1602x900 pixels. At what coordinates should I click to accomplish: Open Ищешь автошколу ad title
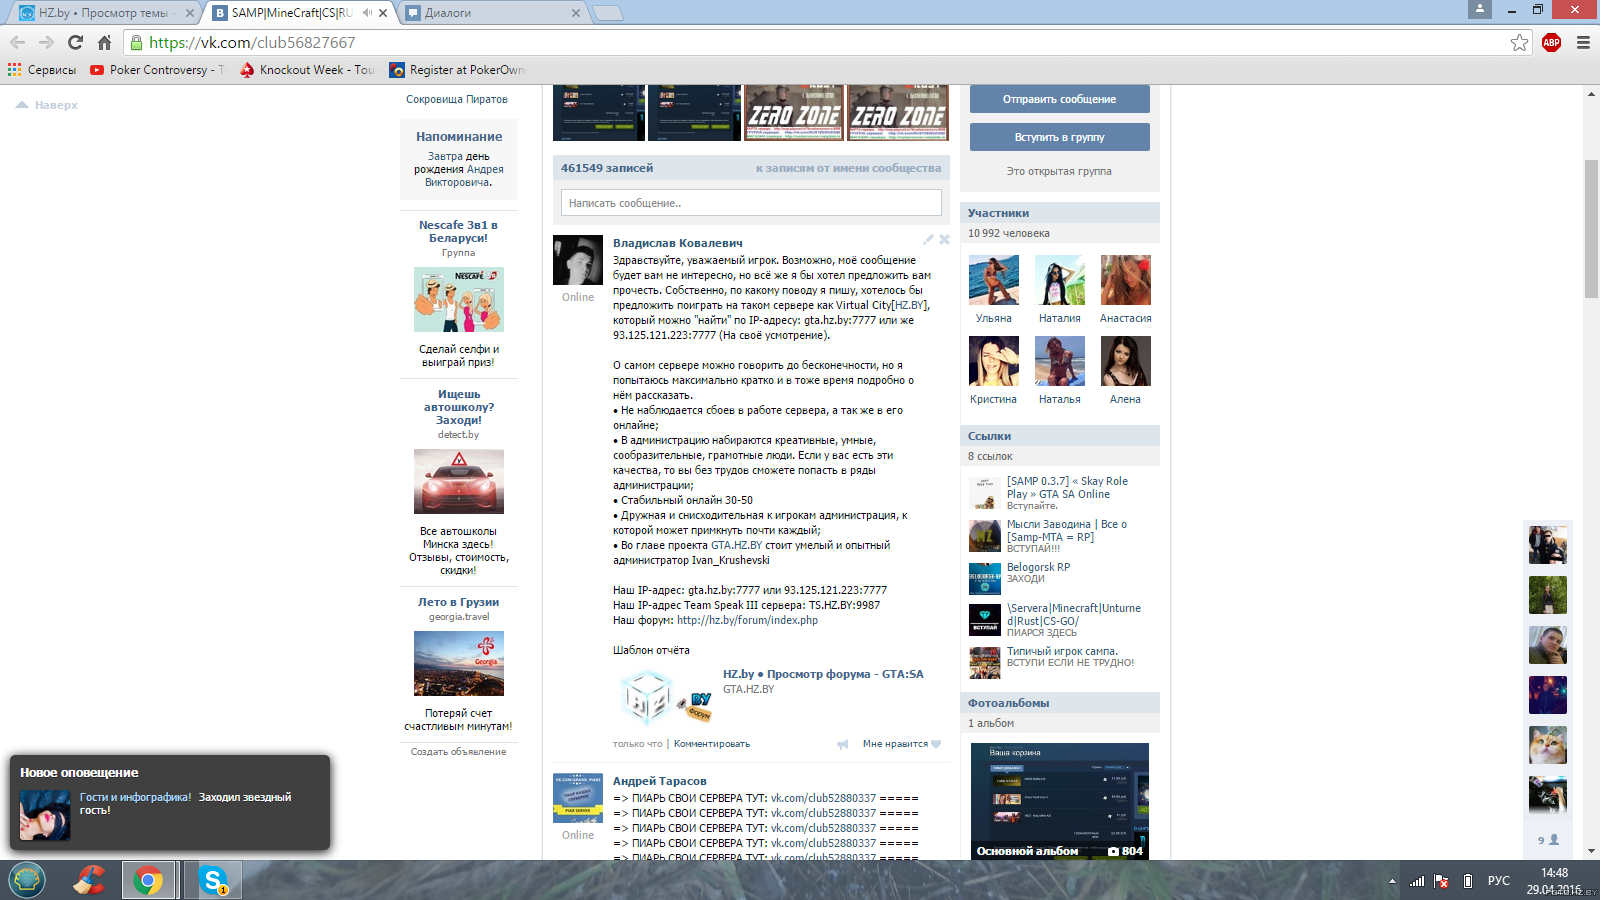tap(458, 407)
